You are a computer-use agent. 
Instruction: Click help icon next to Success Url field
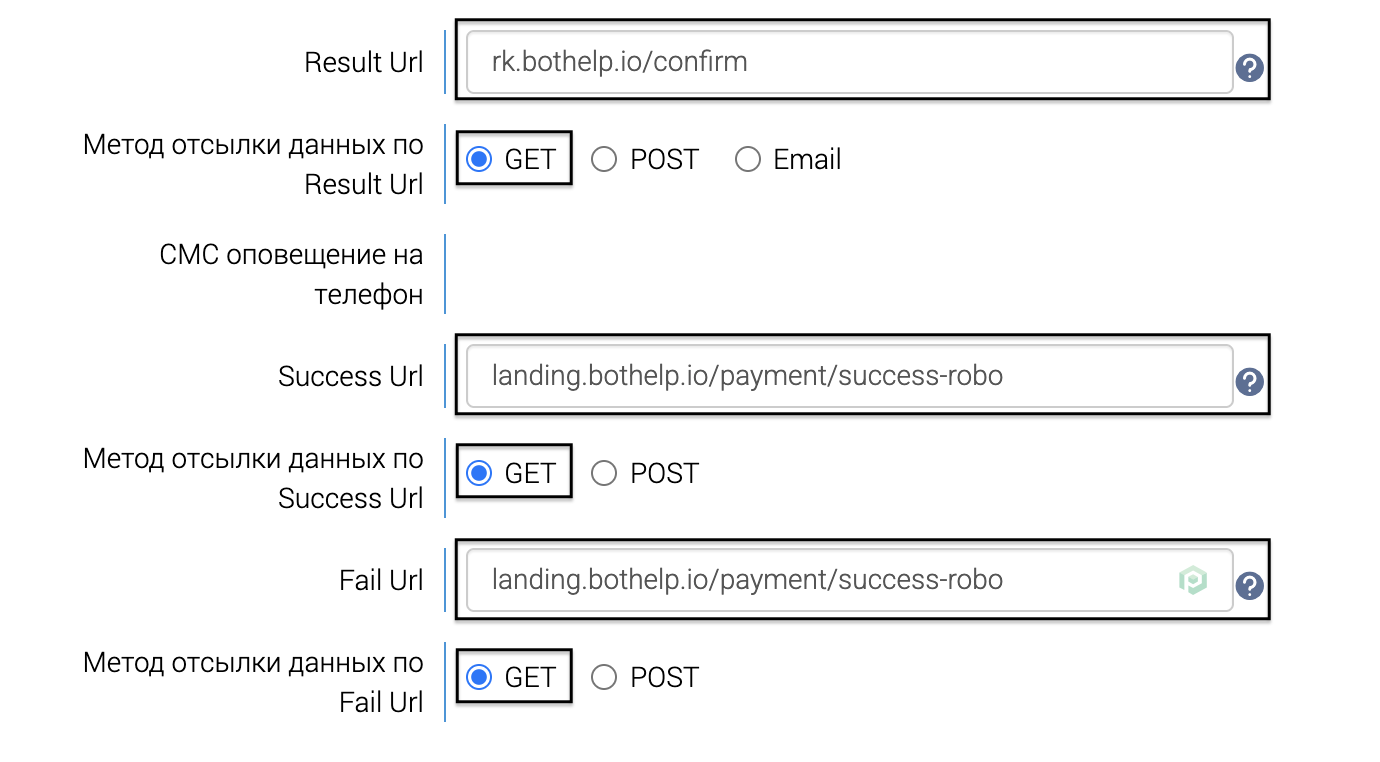[1250, 382]
